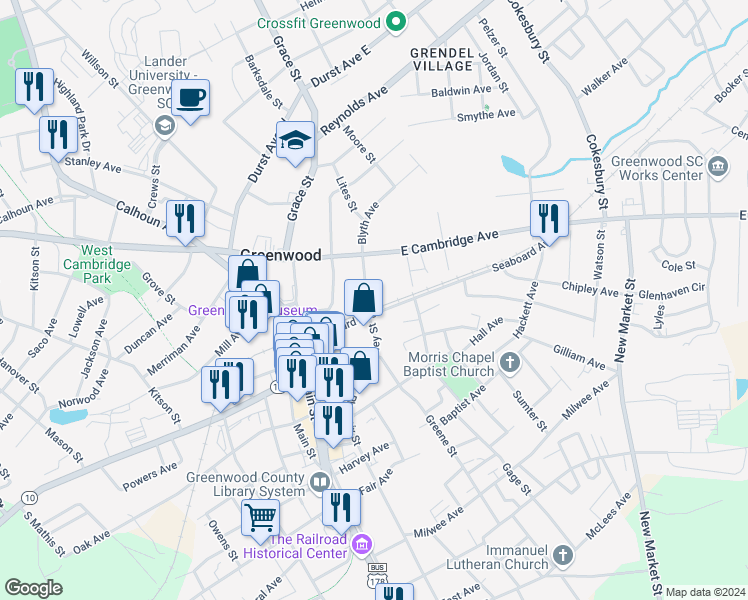
Task: Click the West Cambridge Park label
Action: (x=97, y=264)
